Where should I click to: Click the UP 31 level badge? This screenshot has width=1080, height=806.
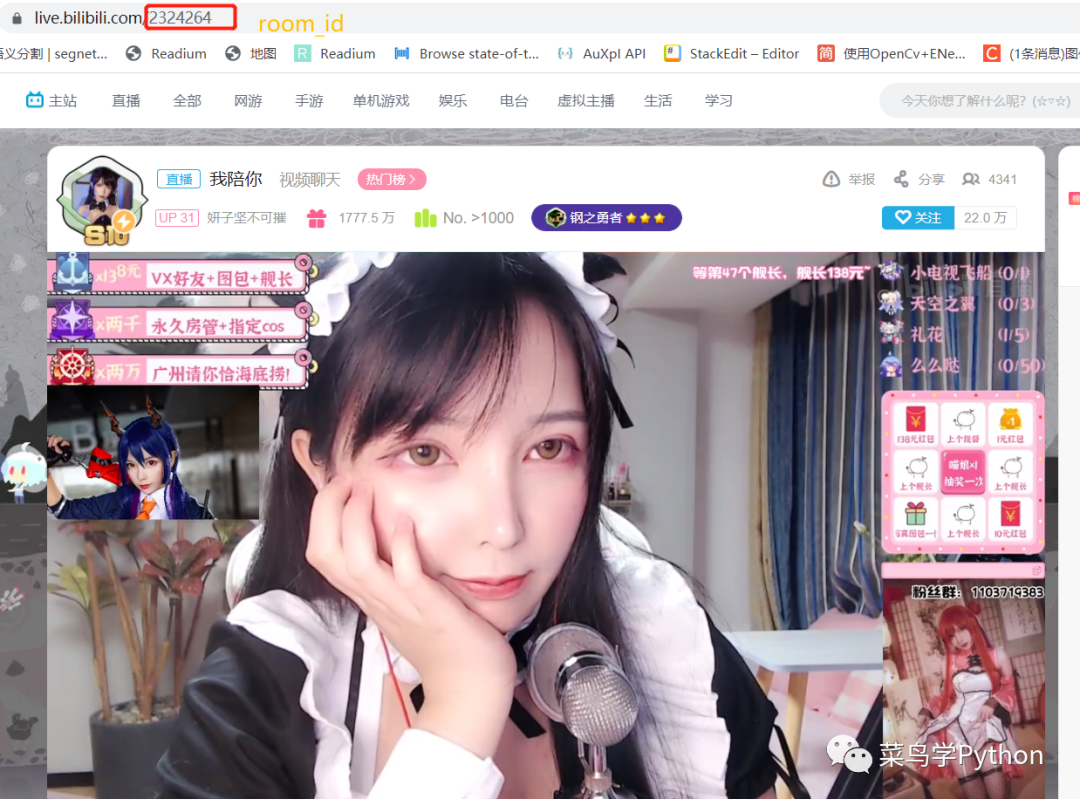(176, 218)
